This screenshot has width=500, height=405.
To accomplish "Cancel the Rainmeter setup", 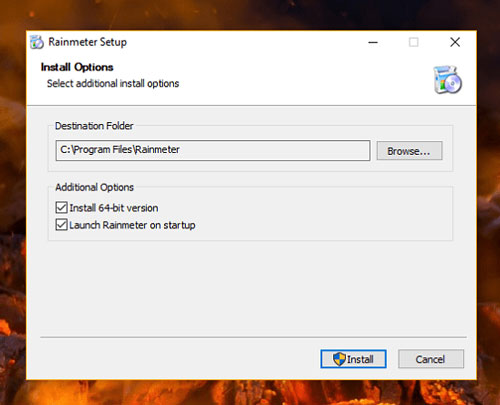I will tap(431, 359).
